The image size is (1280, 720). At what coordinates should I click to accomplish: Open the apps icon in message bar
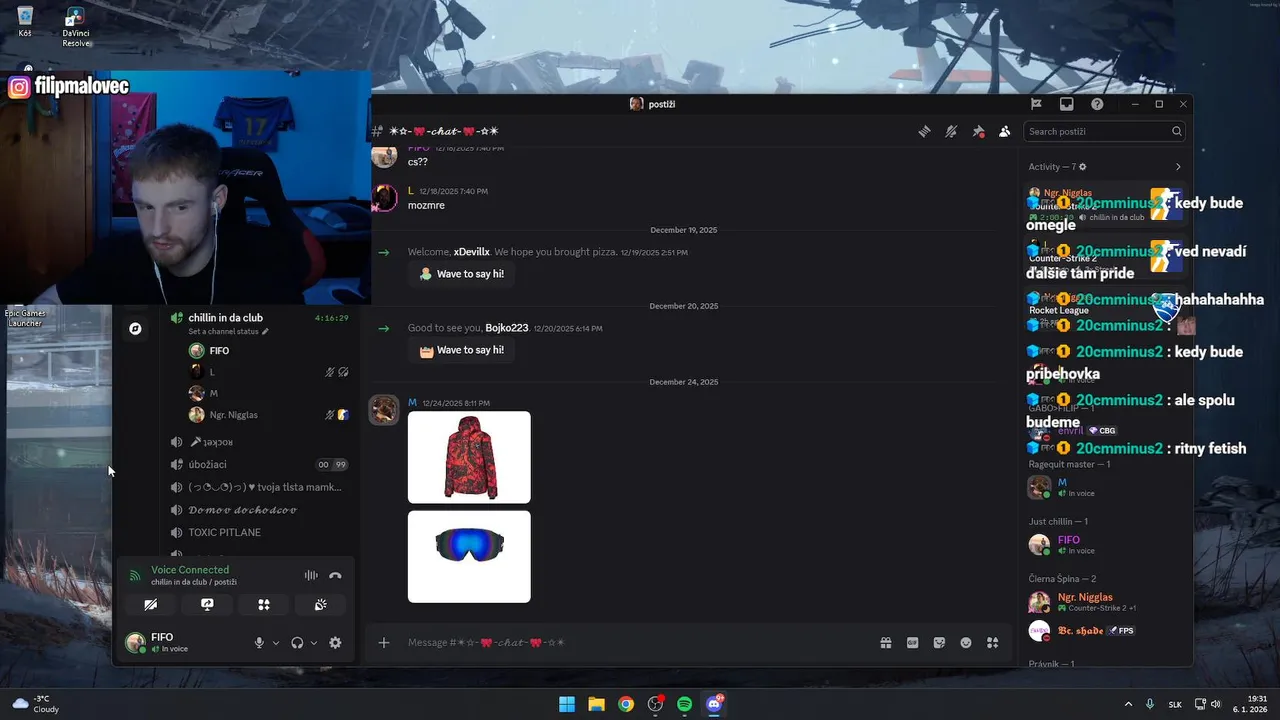coord(992,643)
